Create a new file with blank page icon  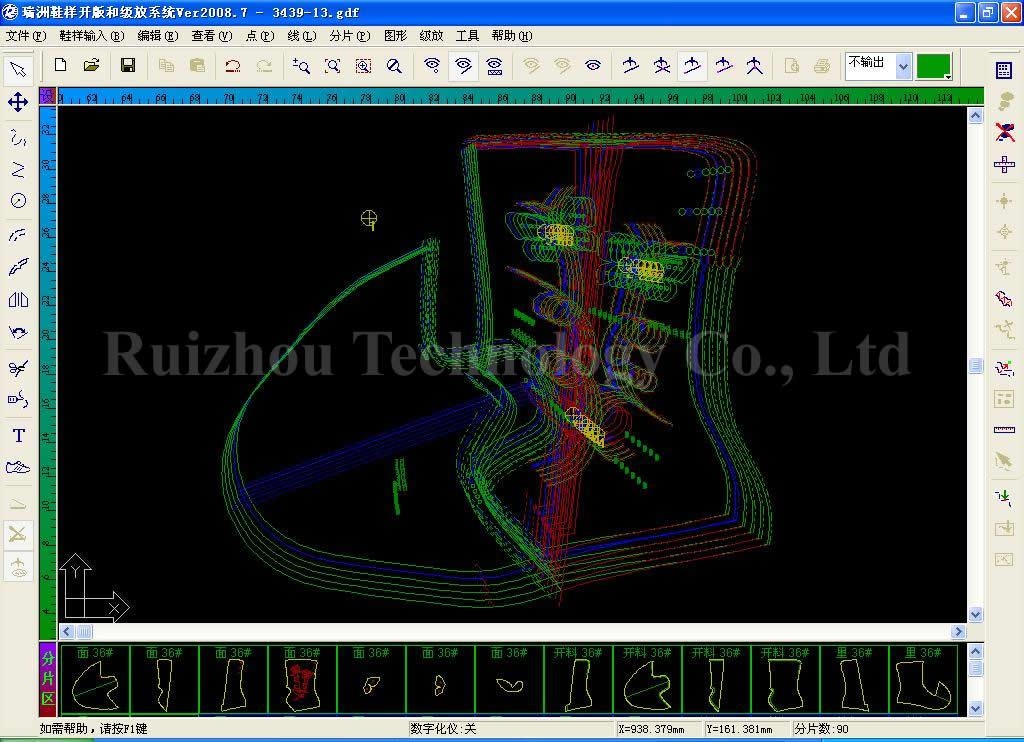pos(60,65)
